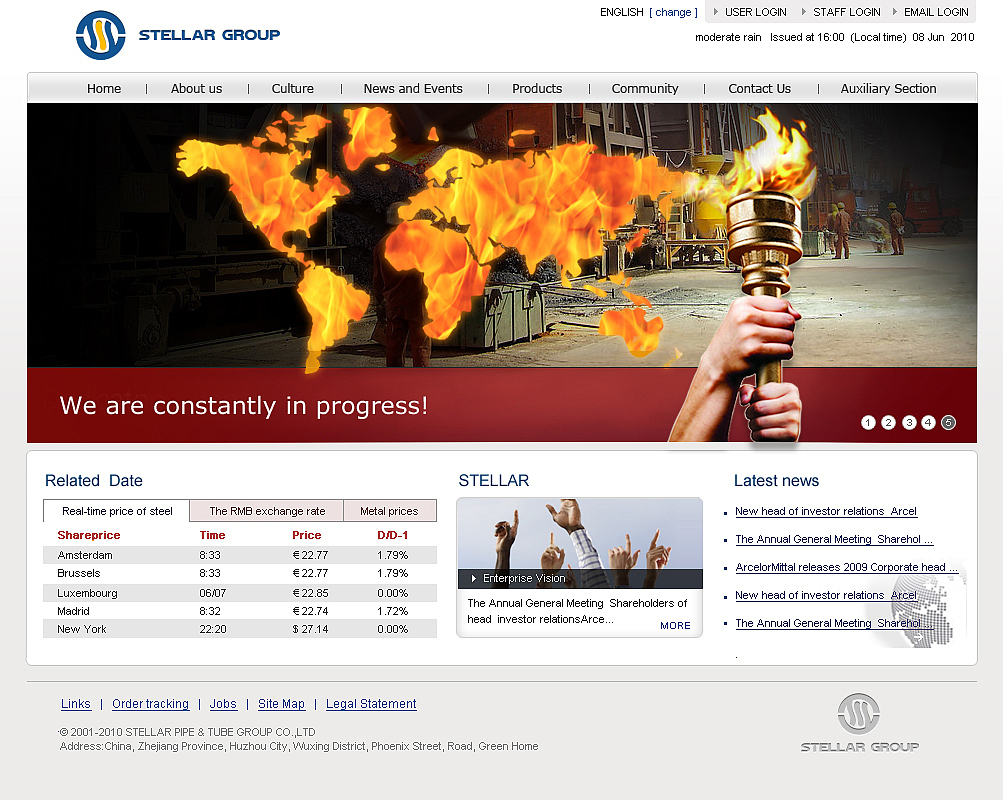1003x800 pixels.
Task: Go to banner slide 5
Action: pos(949,423)
